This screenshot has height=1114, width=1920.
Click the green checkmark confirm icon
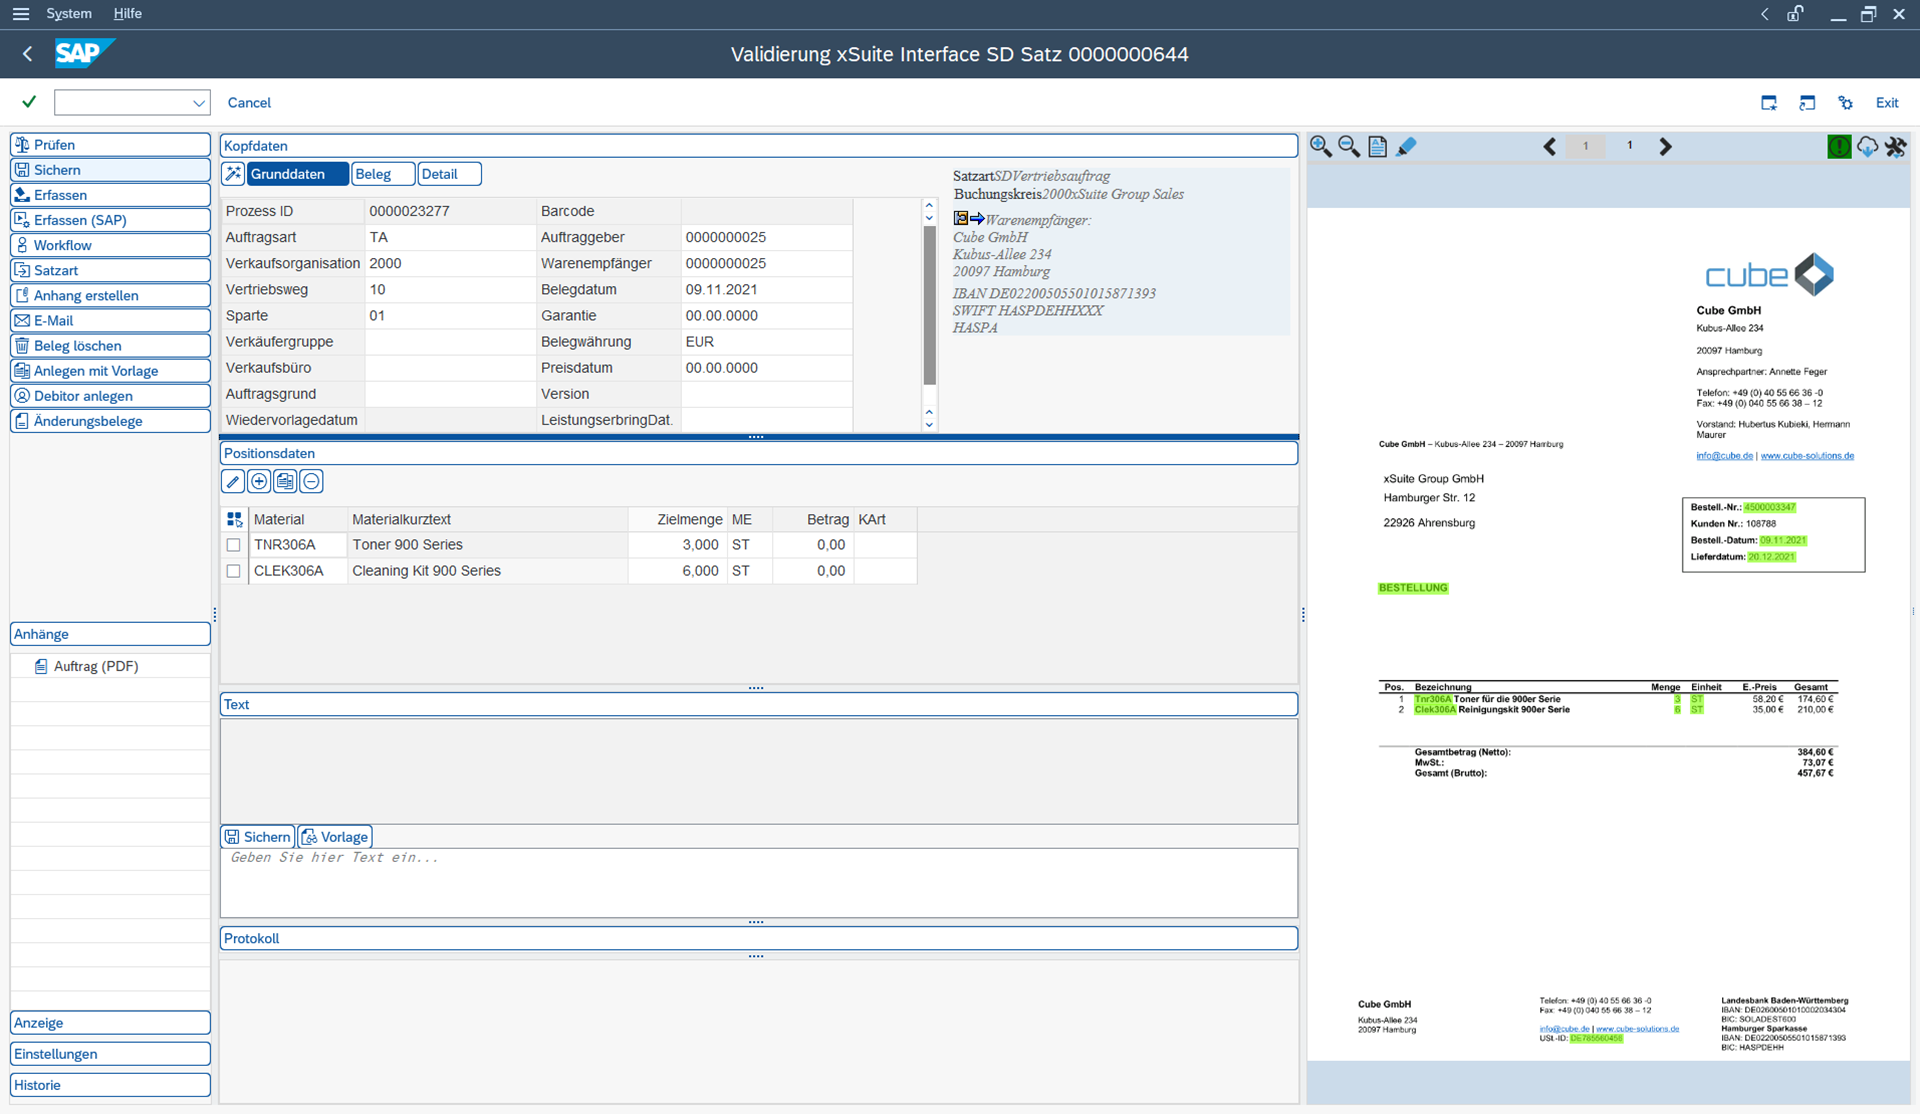pos(29,102)
